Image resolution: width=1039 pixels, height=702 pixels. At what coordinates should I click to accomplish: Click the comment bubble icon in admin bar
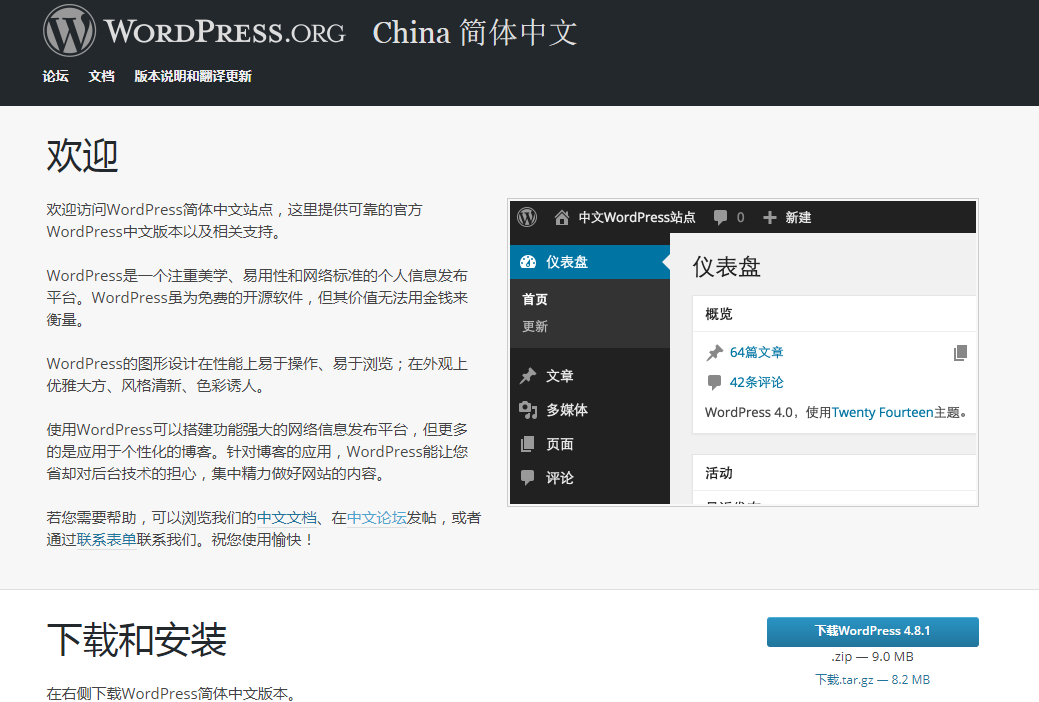tap(720, 217)
